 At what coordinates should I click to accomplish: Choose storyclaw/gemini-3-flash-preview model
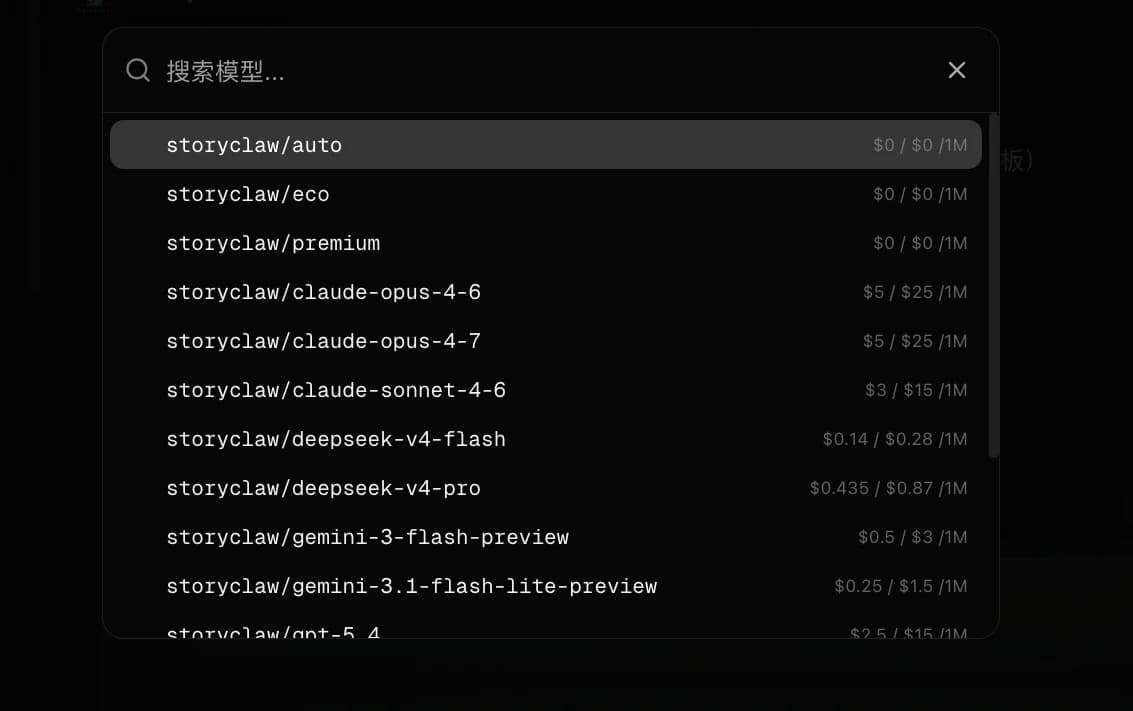[546, 538]
